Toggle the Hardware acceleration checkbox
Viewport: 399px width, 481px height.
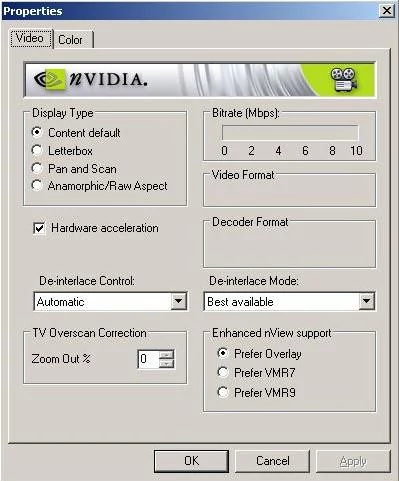(x=39, y=228)
